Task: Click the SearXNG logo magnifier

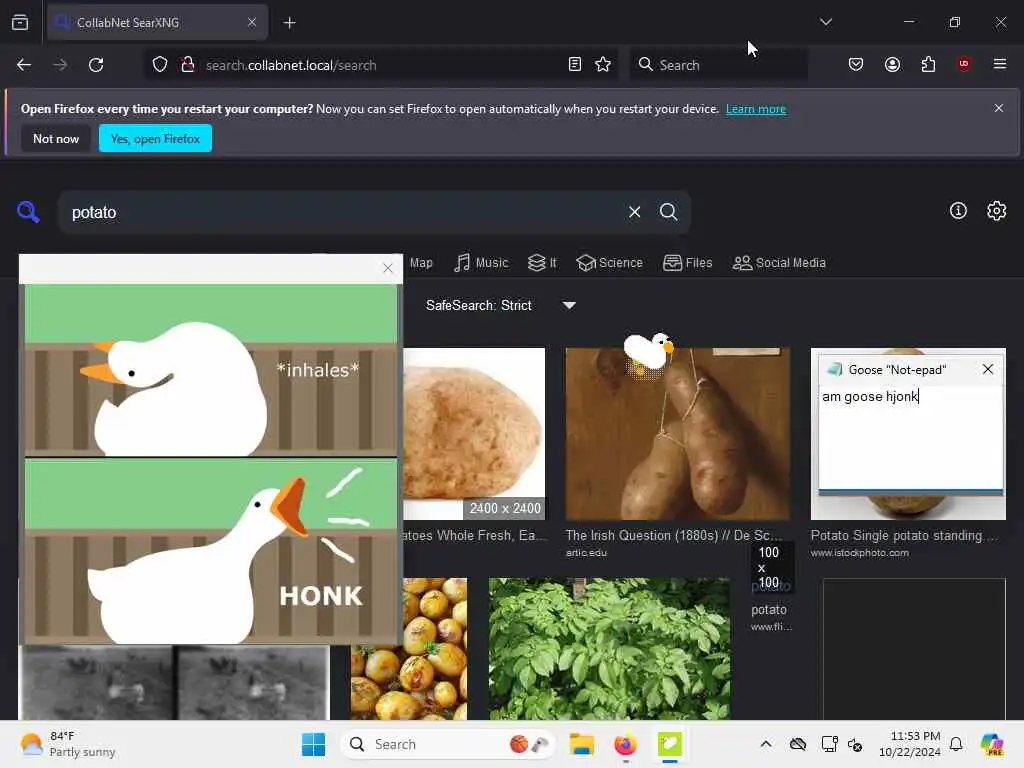Action: (28, 212)
